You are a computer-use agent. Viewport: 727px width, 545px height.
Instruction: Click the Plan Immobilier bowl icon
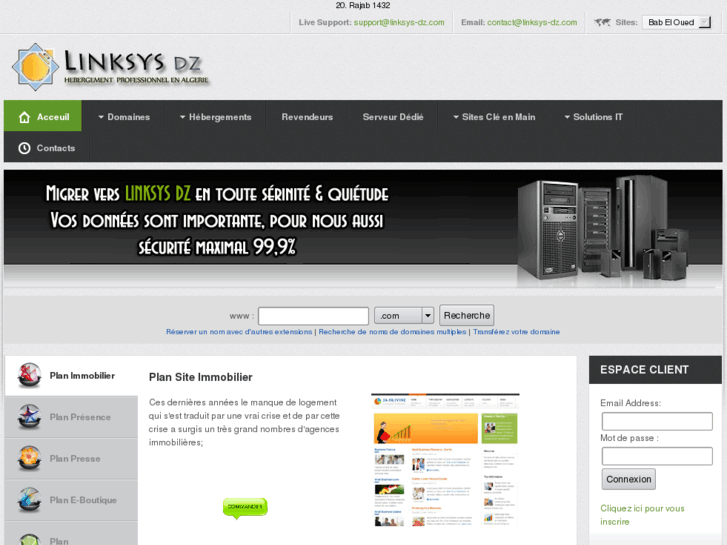pyautogui.click(x=29, y=375)
